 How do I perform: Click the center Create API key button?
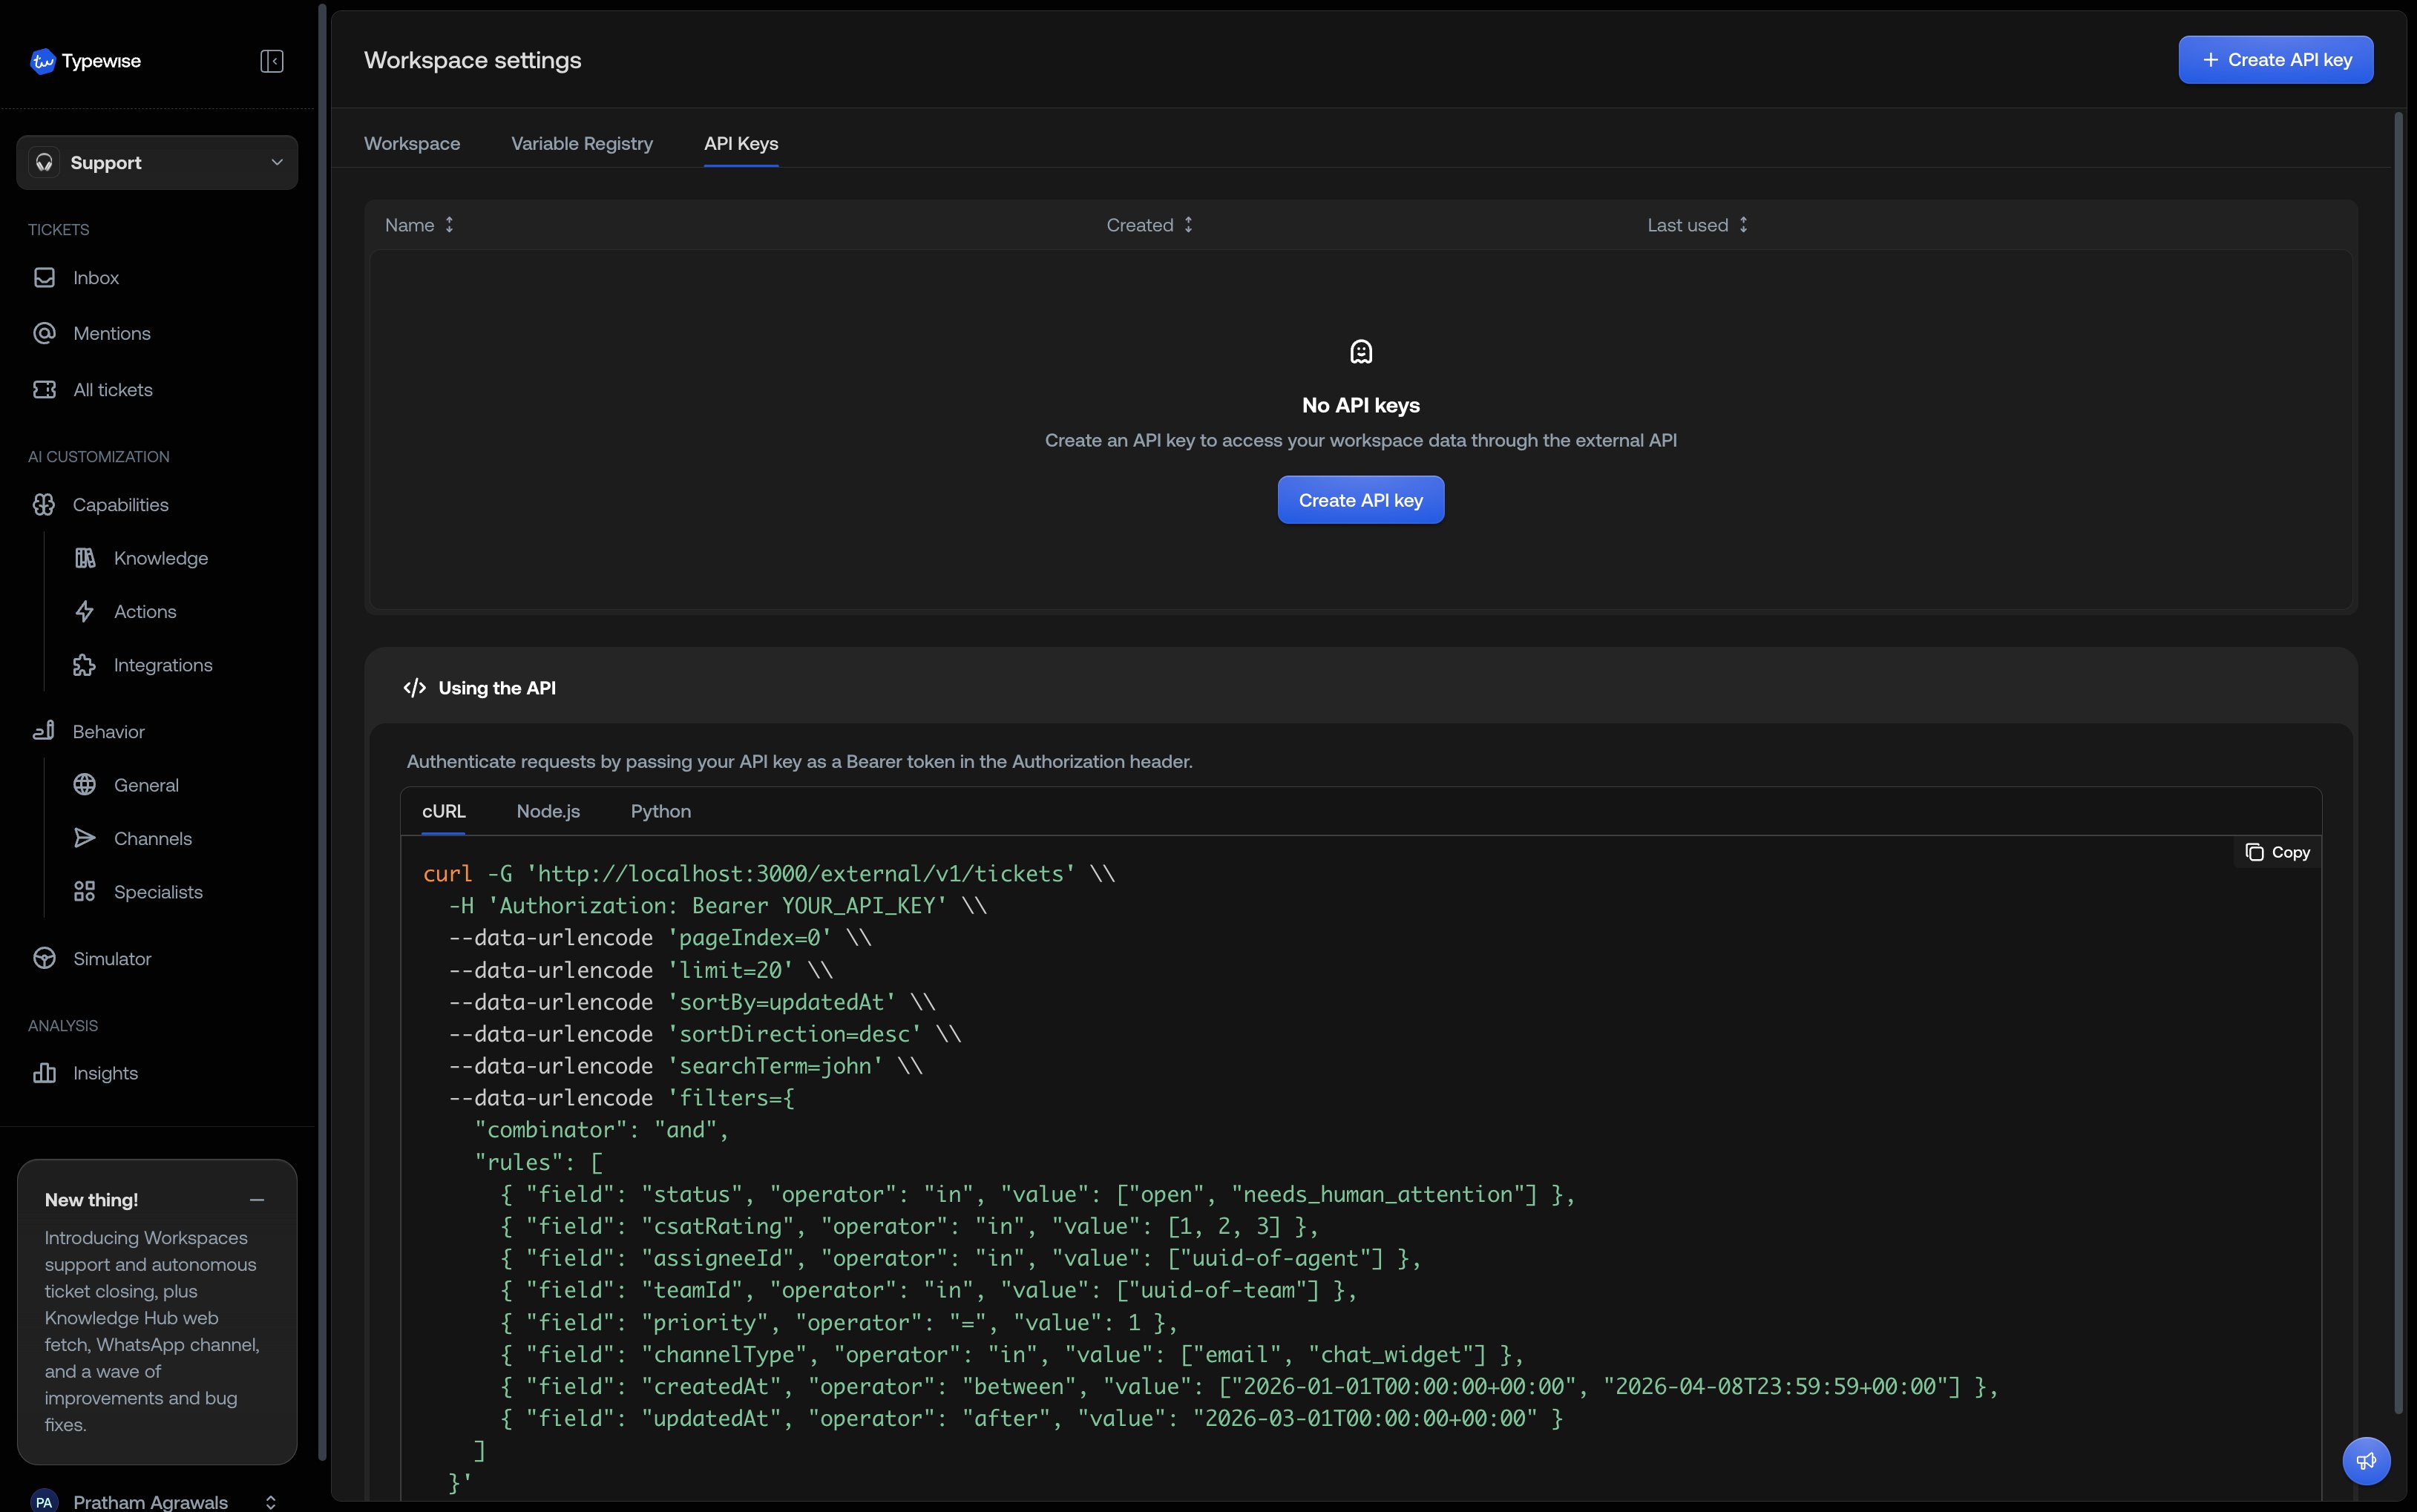[1360, 500]
